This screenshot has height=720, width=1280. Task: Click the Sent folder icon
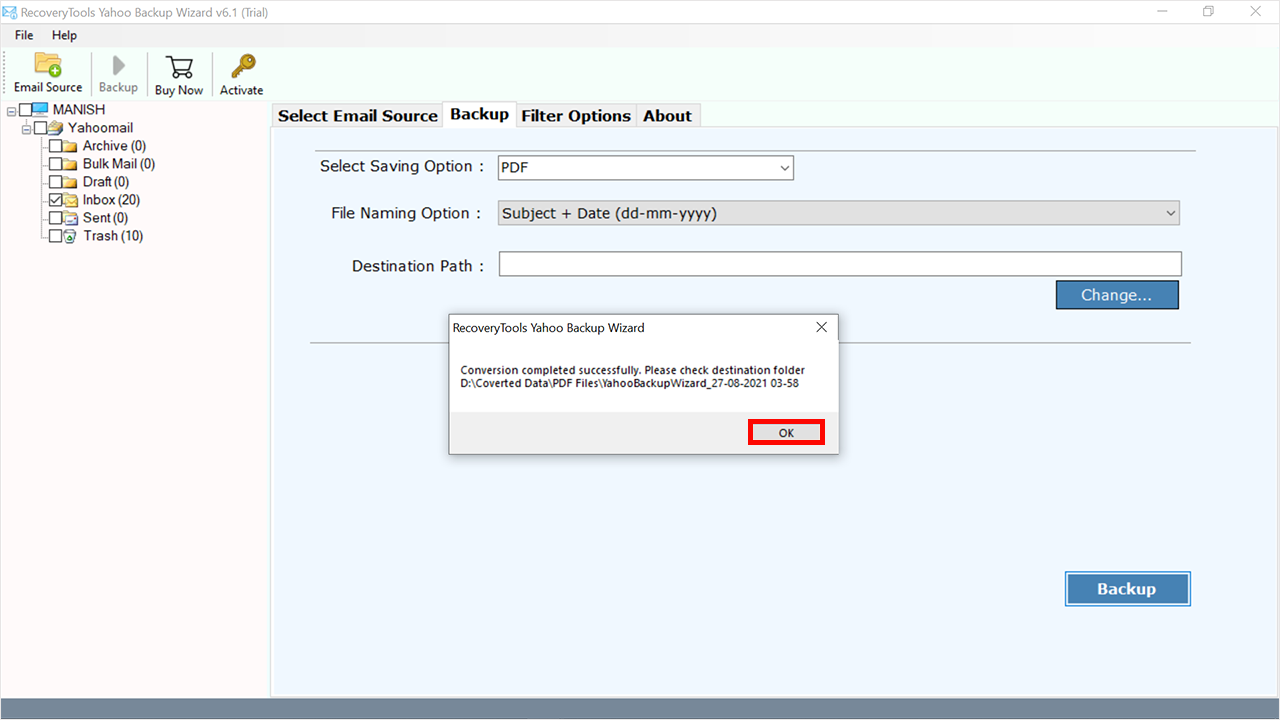click(x=71, y=218)
